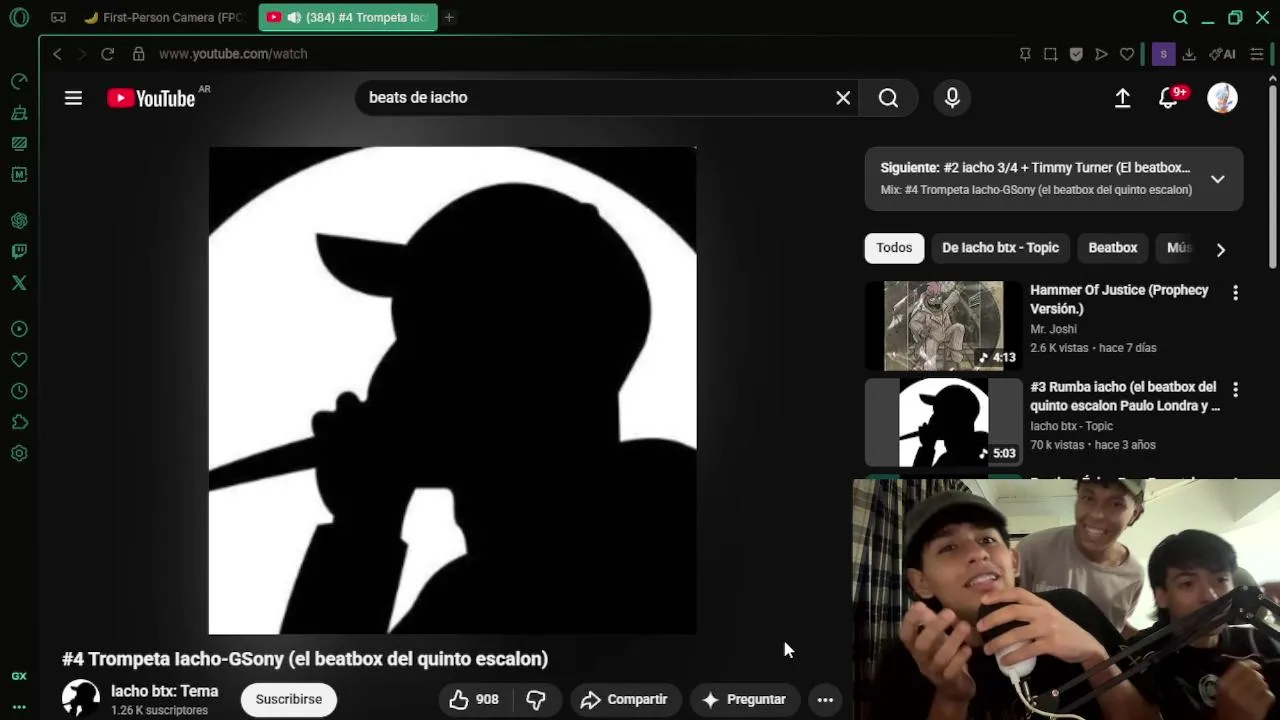Image resolution: width=1280 pixels, height=720 pixels.
Task: Open options for Hammer Of Justice video
Action: (x=1235, y=293)
